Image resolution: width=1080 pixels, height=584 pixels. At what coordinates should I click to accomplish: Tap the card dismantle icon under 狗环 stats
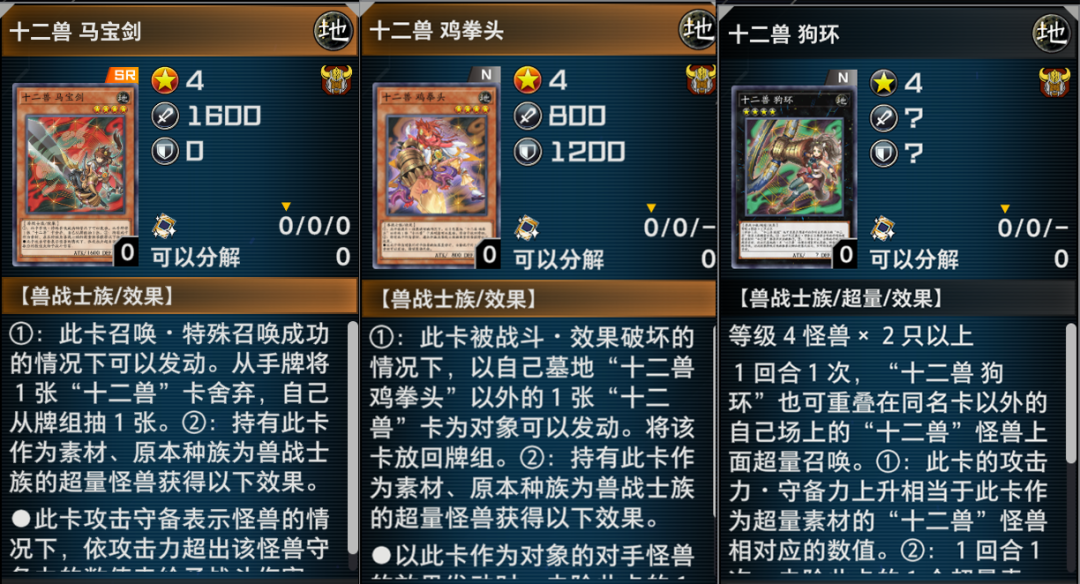tap(882, 228)
